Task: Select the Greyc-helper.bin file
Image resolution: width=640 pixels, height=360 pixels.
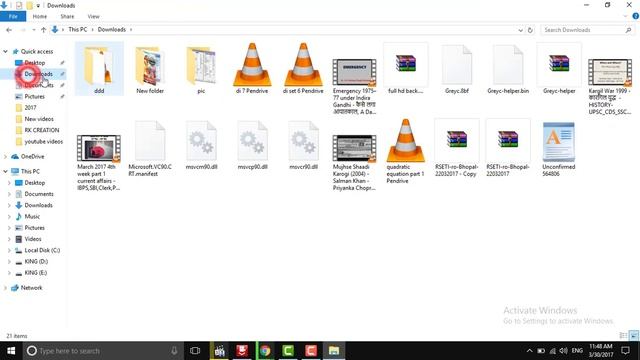Action: (x=508, y=69)
